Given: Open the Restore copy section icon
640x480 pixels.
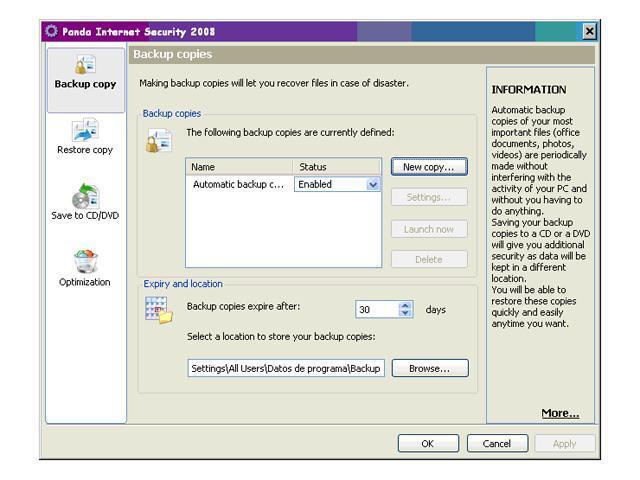Looking at the screenshot, I should pos(85,129).
